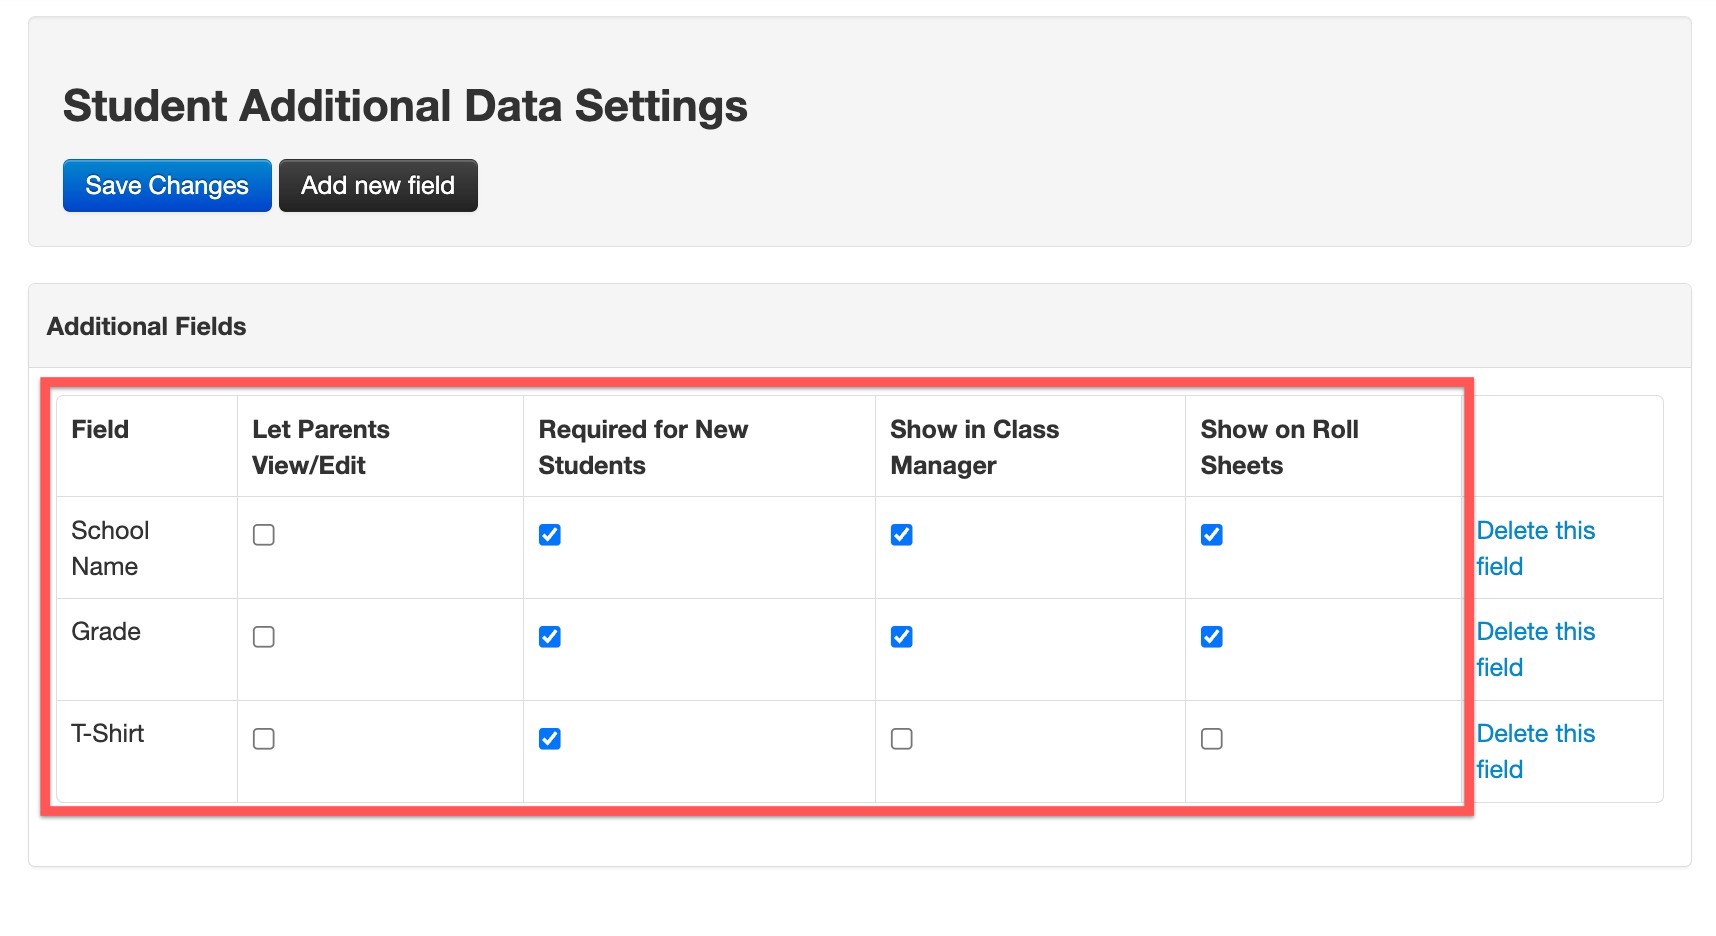This screenshot has height=936, width=1716.
Task: Click the T-Shirt field cell
Action: (147, 751)
